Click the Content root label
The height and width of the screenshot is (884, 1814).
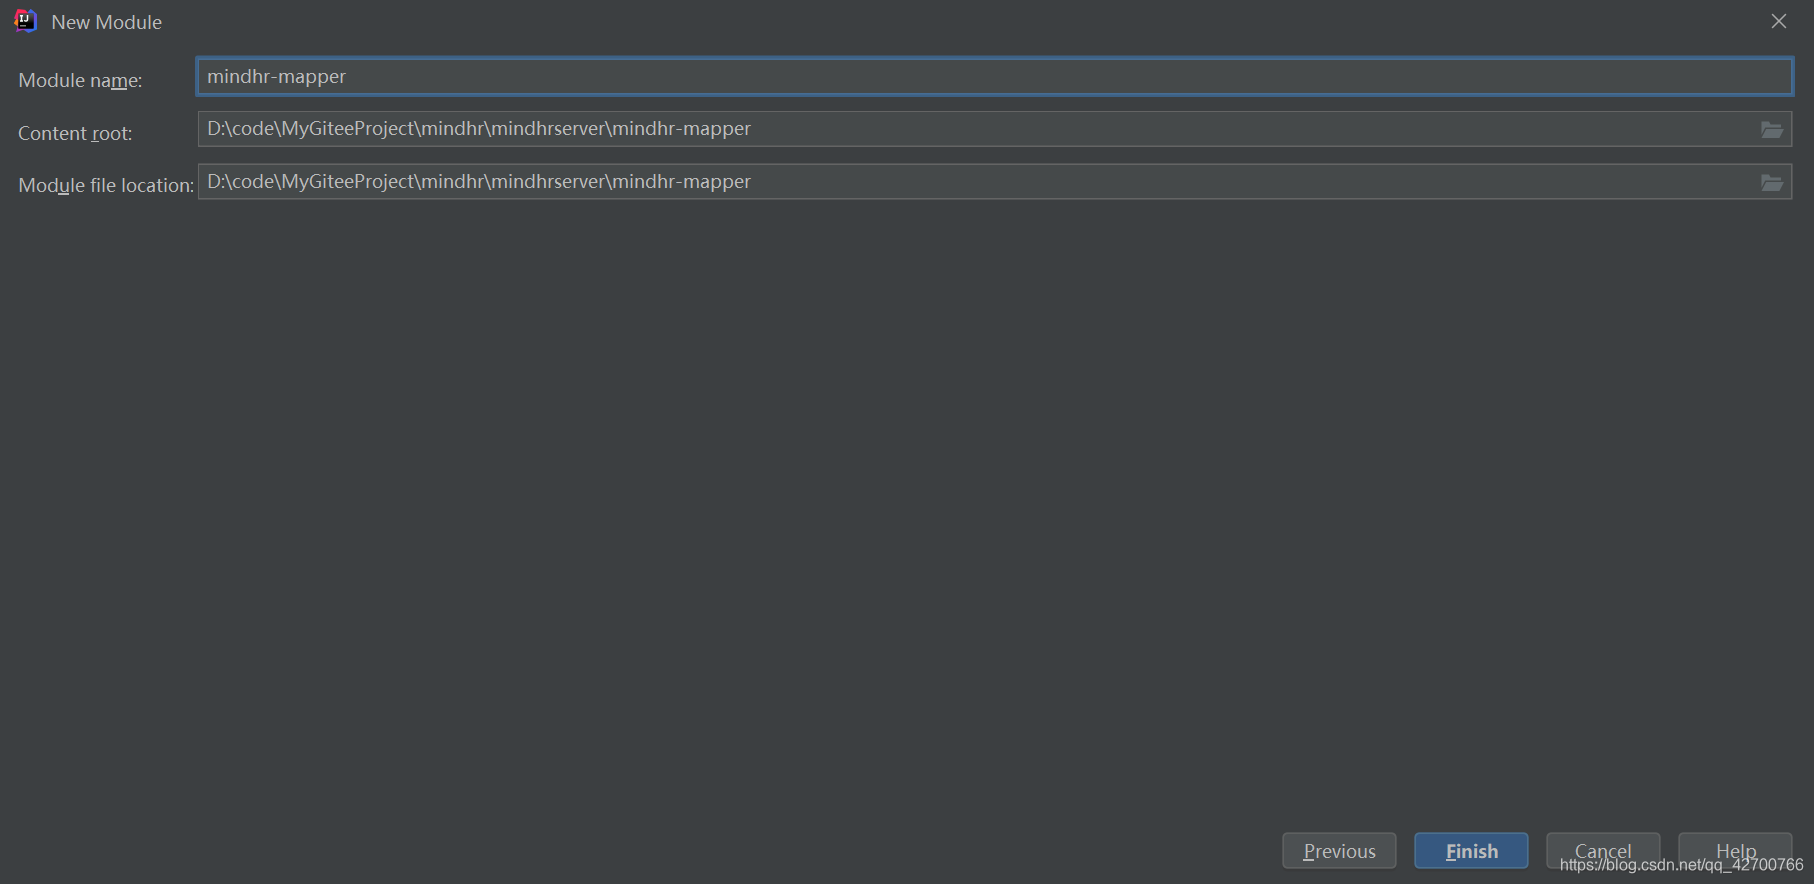pyautogui.click(x=75, y=133)
